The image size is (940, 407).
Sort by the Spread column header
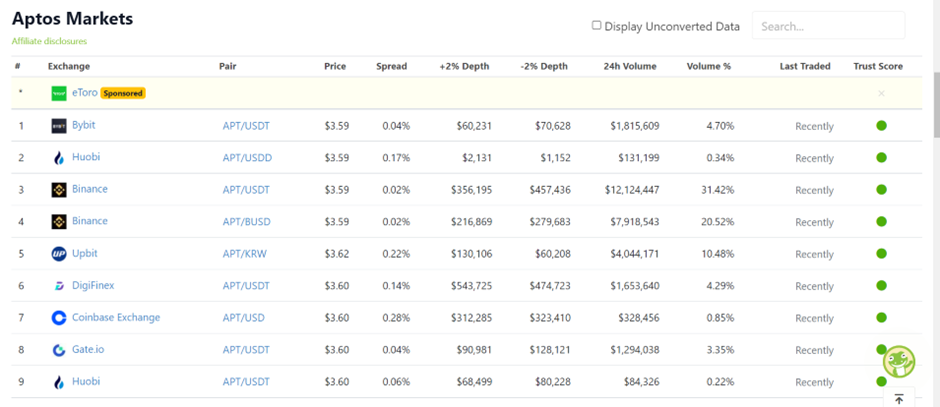391,67
